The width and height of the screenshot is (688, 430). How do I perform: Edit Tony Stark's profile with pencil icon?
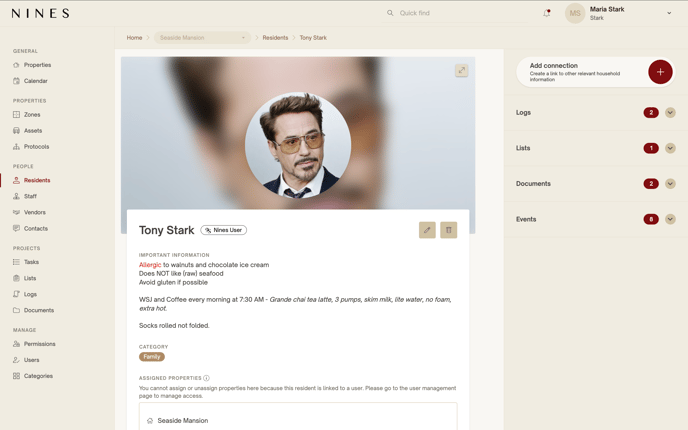(427, 230)
